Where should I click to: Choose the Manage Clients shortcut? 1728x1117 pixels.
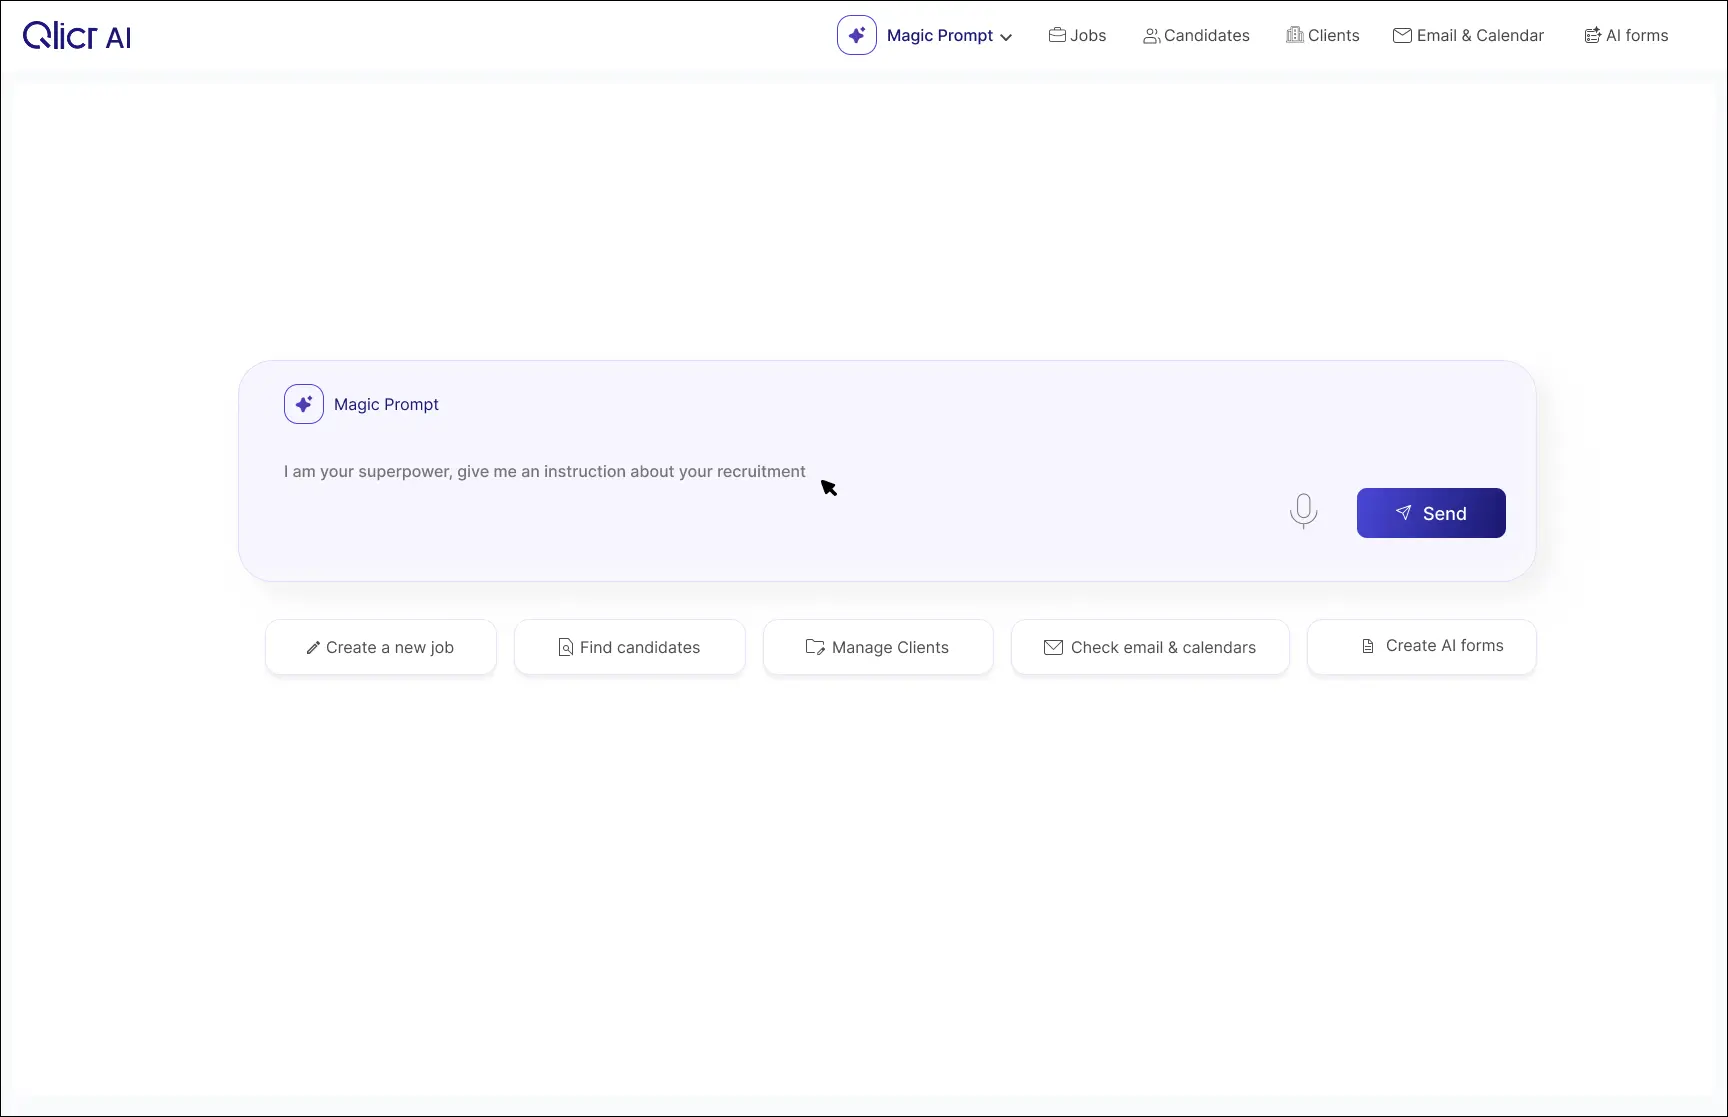878,648
